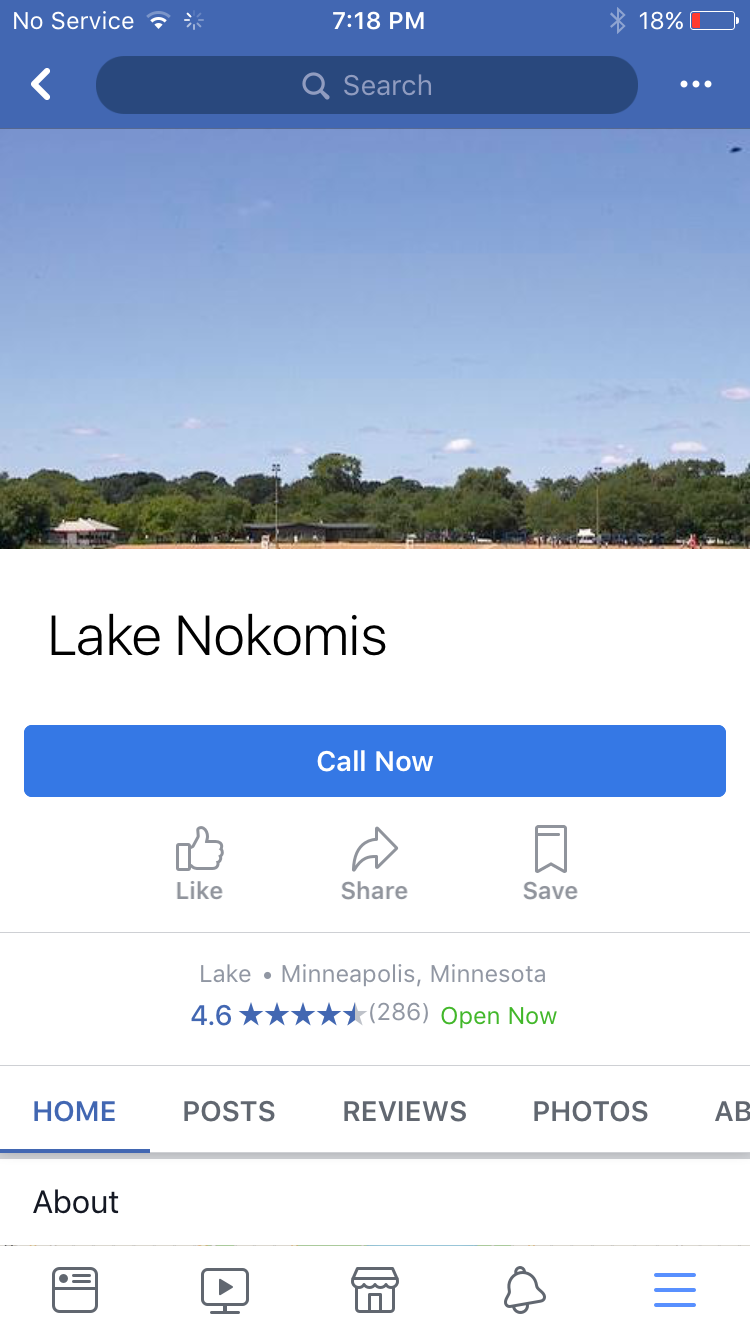Tap the Call Now button
750x1334 pixels.
click(x=375, y=761)
